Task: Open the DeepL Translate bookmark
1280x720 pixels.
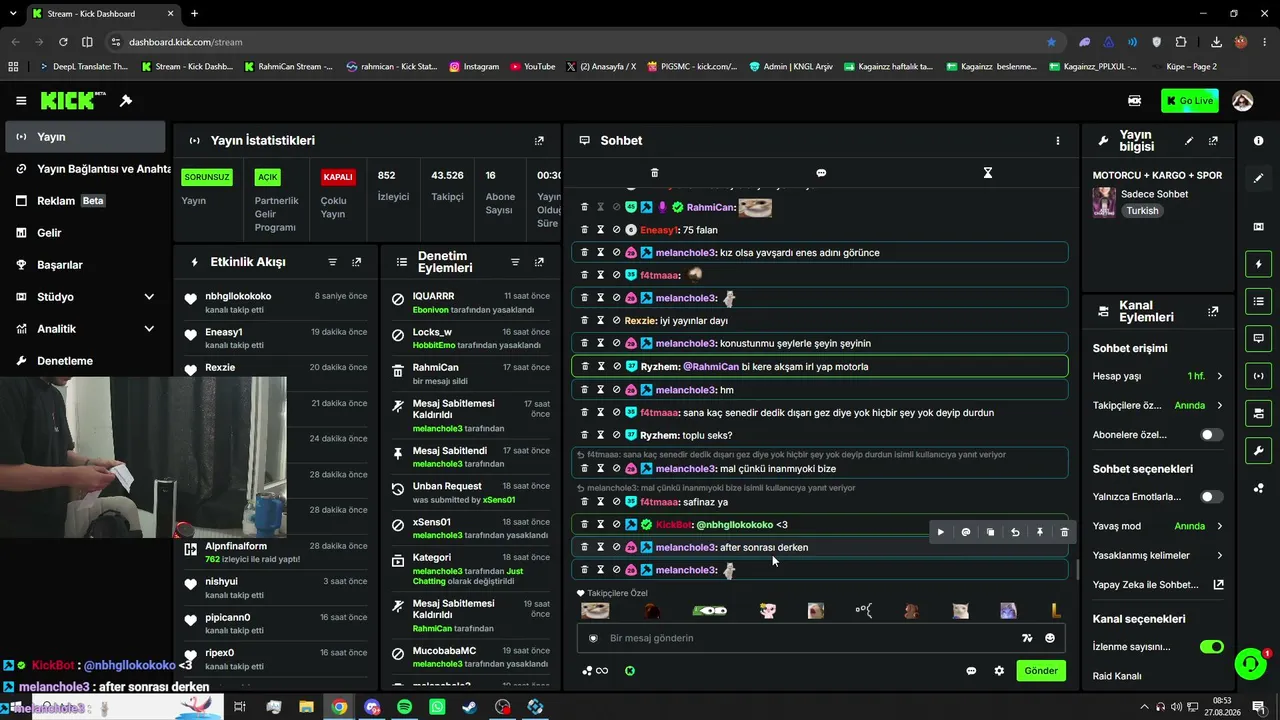Action: pos(83,67)
